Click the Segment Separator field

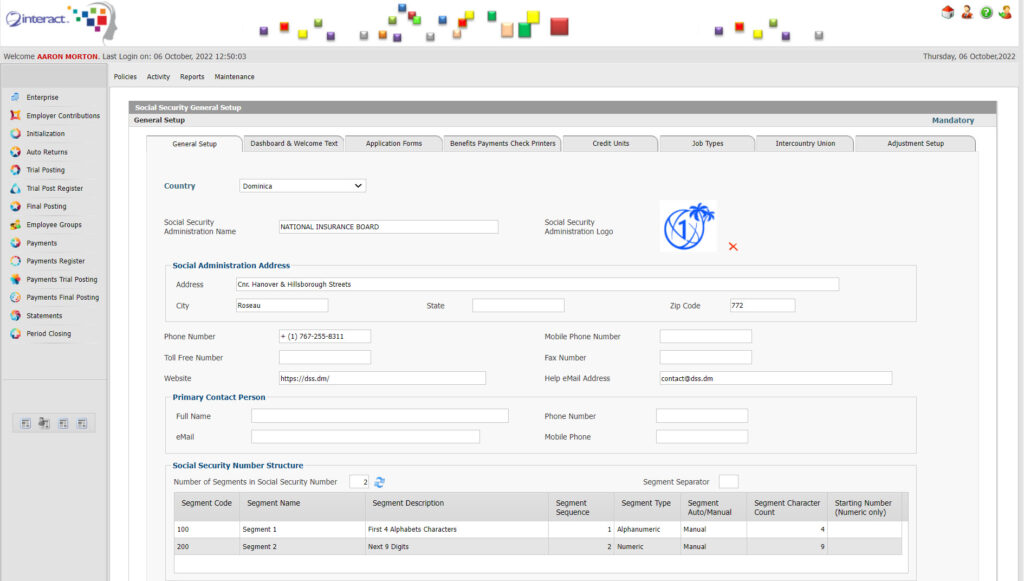728,482
